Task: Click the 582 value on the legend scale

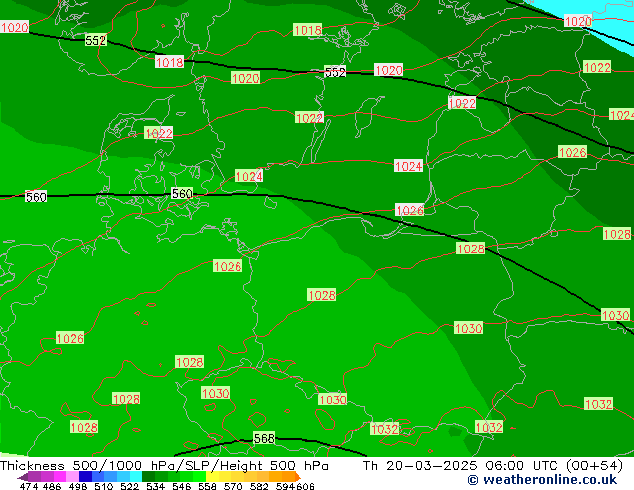Action: [259, 486]
